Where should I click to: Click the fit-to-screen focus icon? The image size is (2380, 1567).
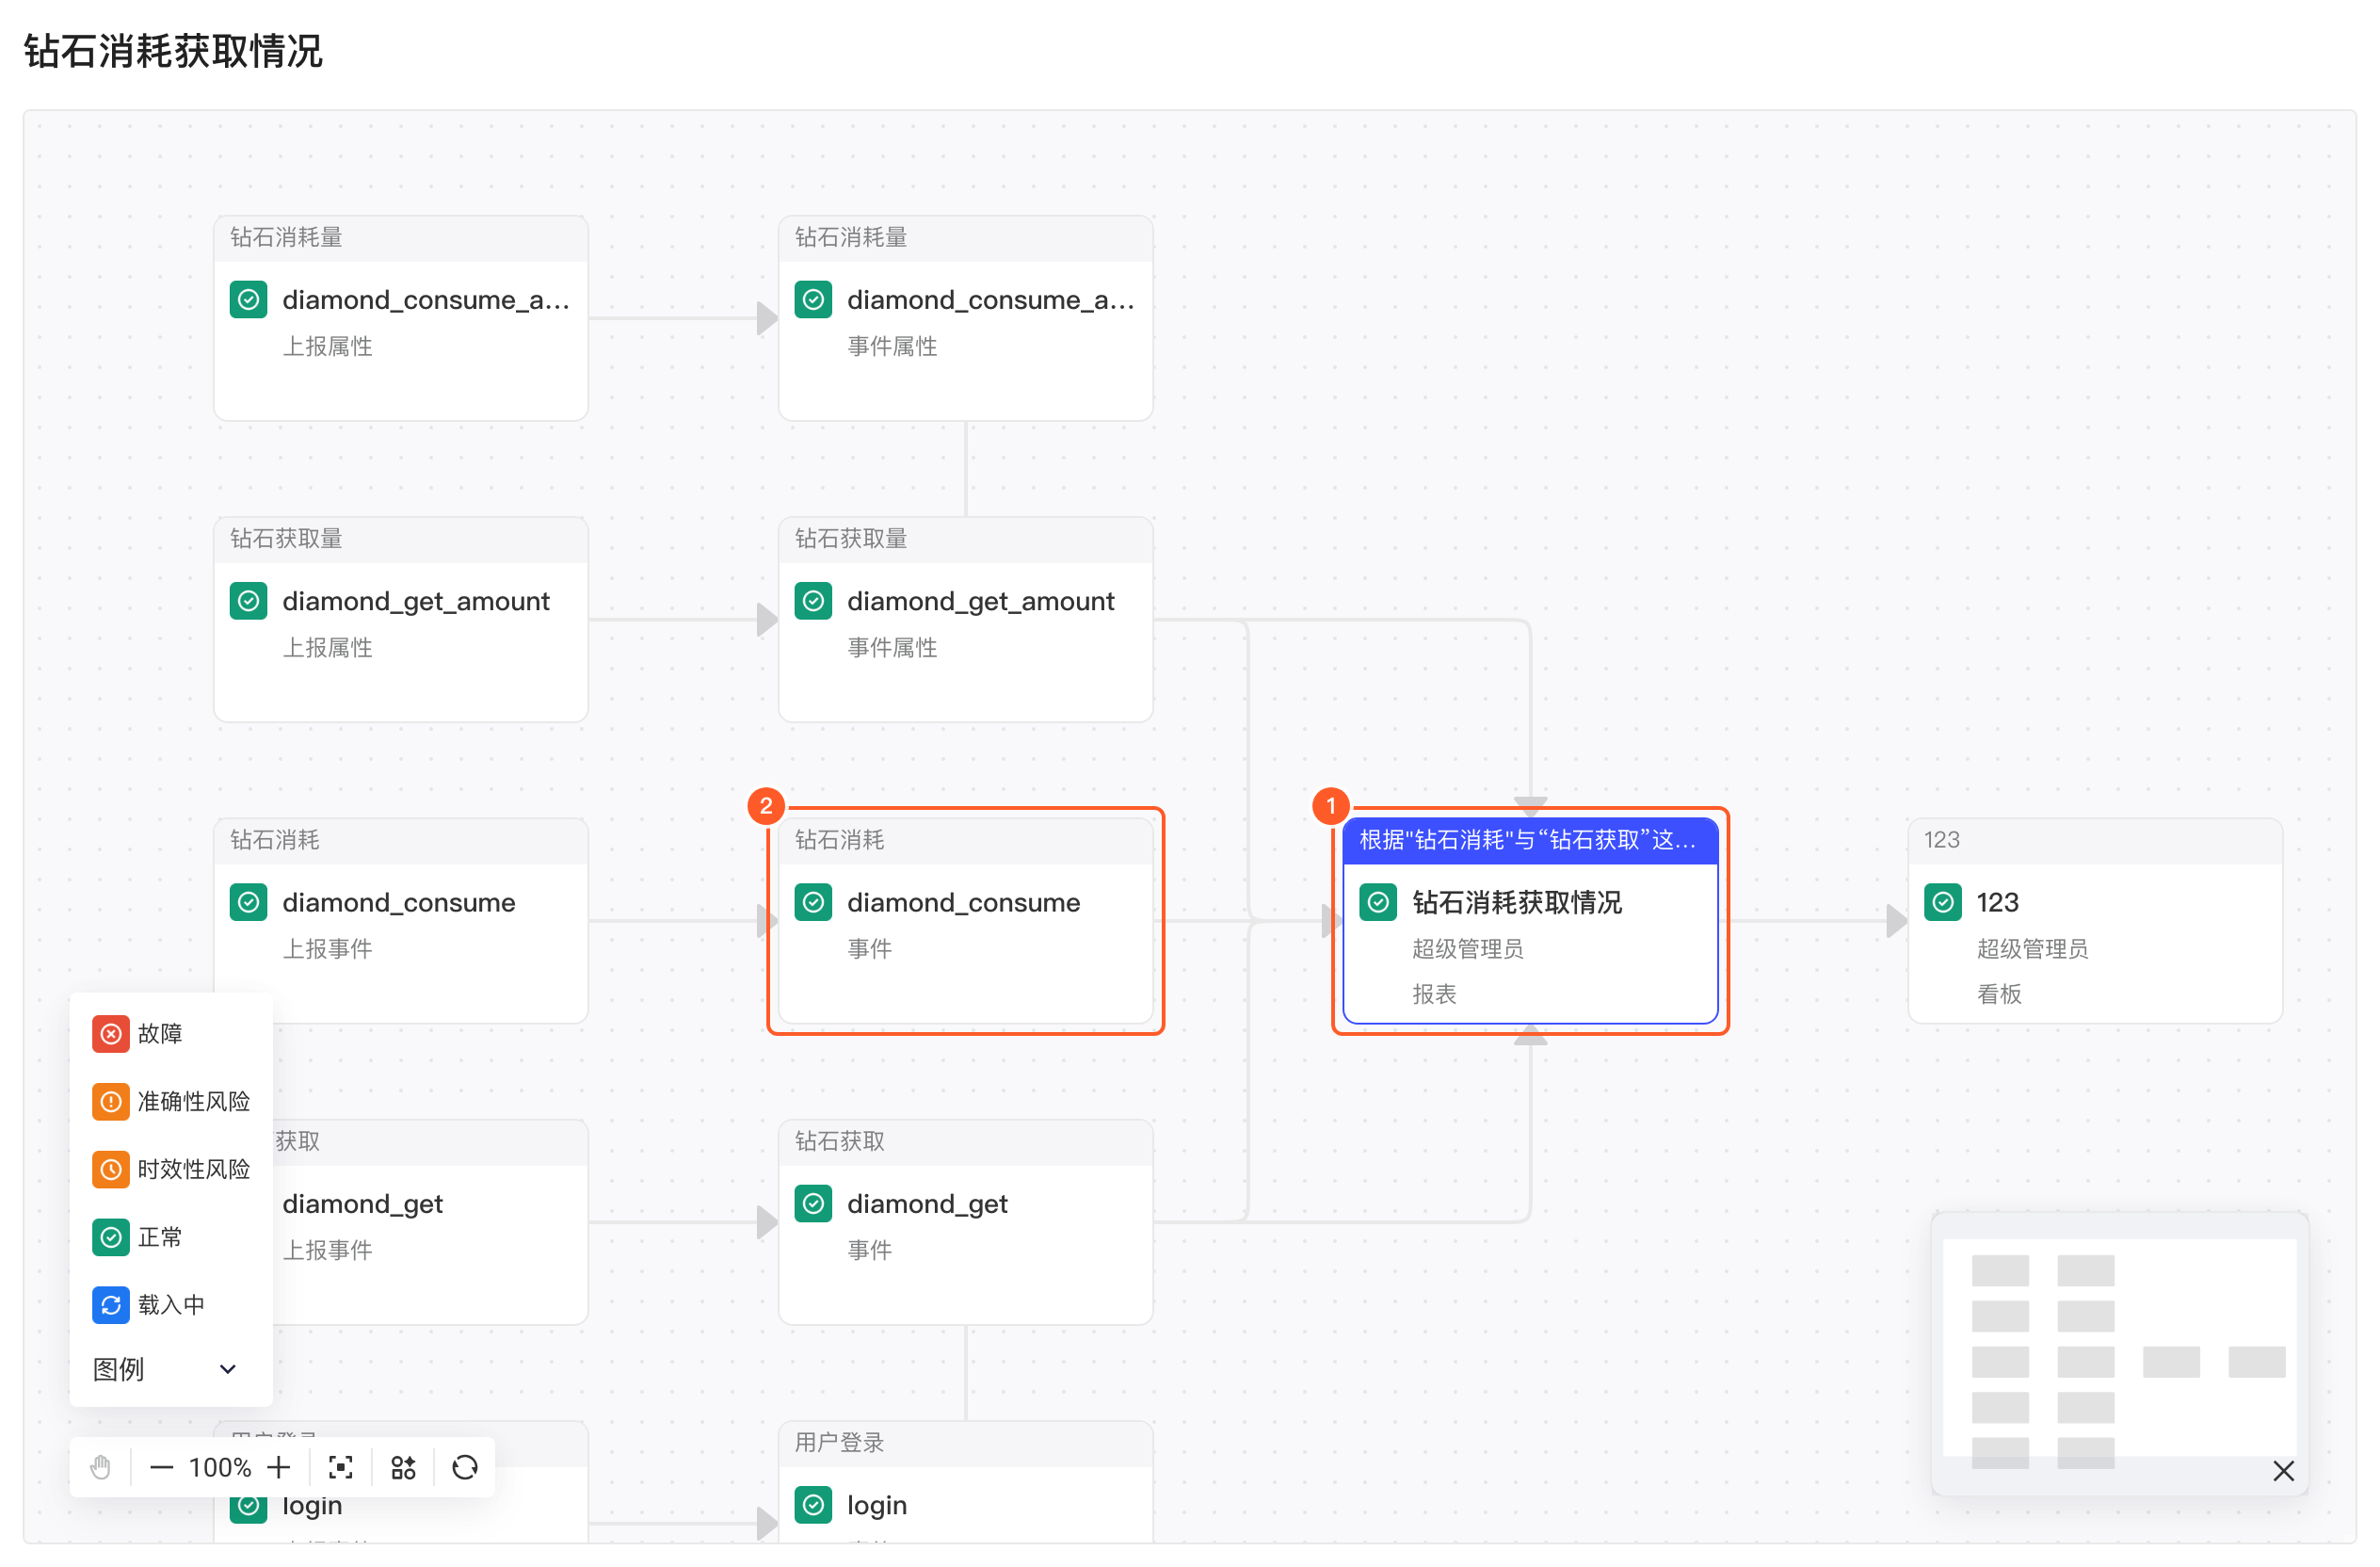point(341,1467)
